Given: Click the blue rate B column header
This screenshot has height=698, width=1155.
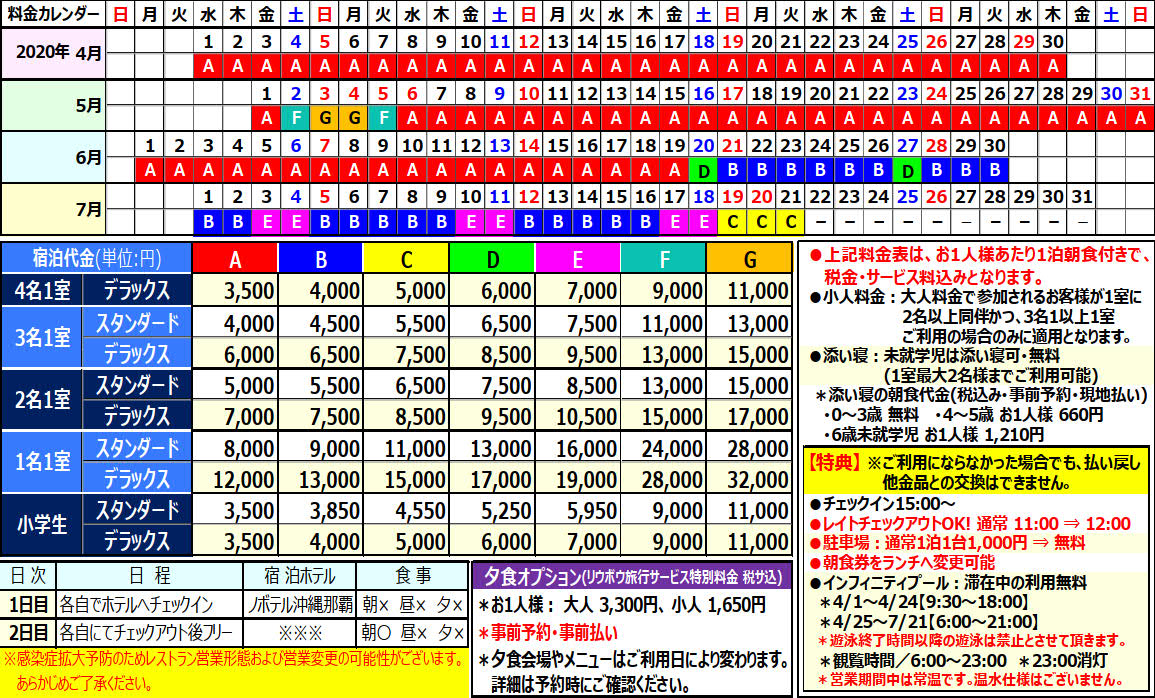Looking at the screenshot, I should (x=321, y=260).
